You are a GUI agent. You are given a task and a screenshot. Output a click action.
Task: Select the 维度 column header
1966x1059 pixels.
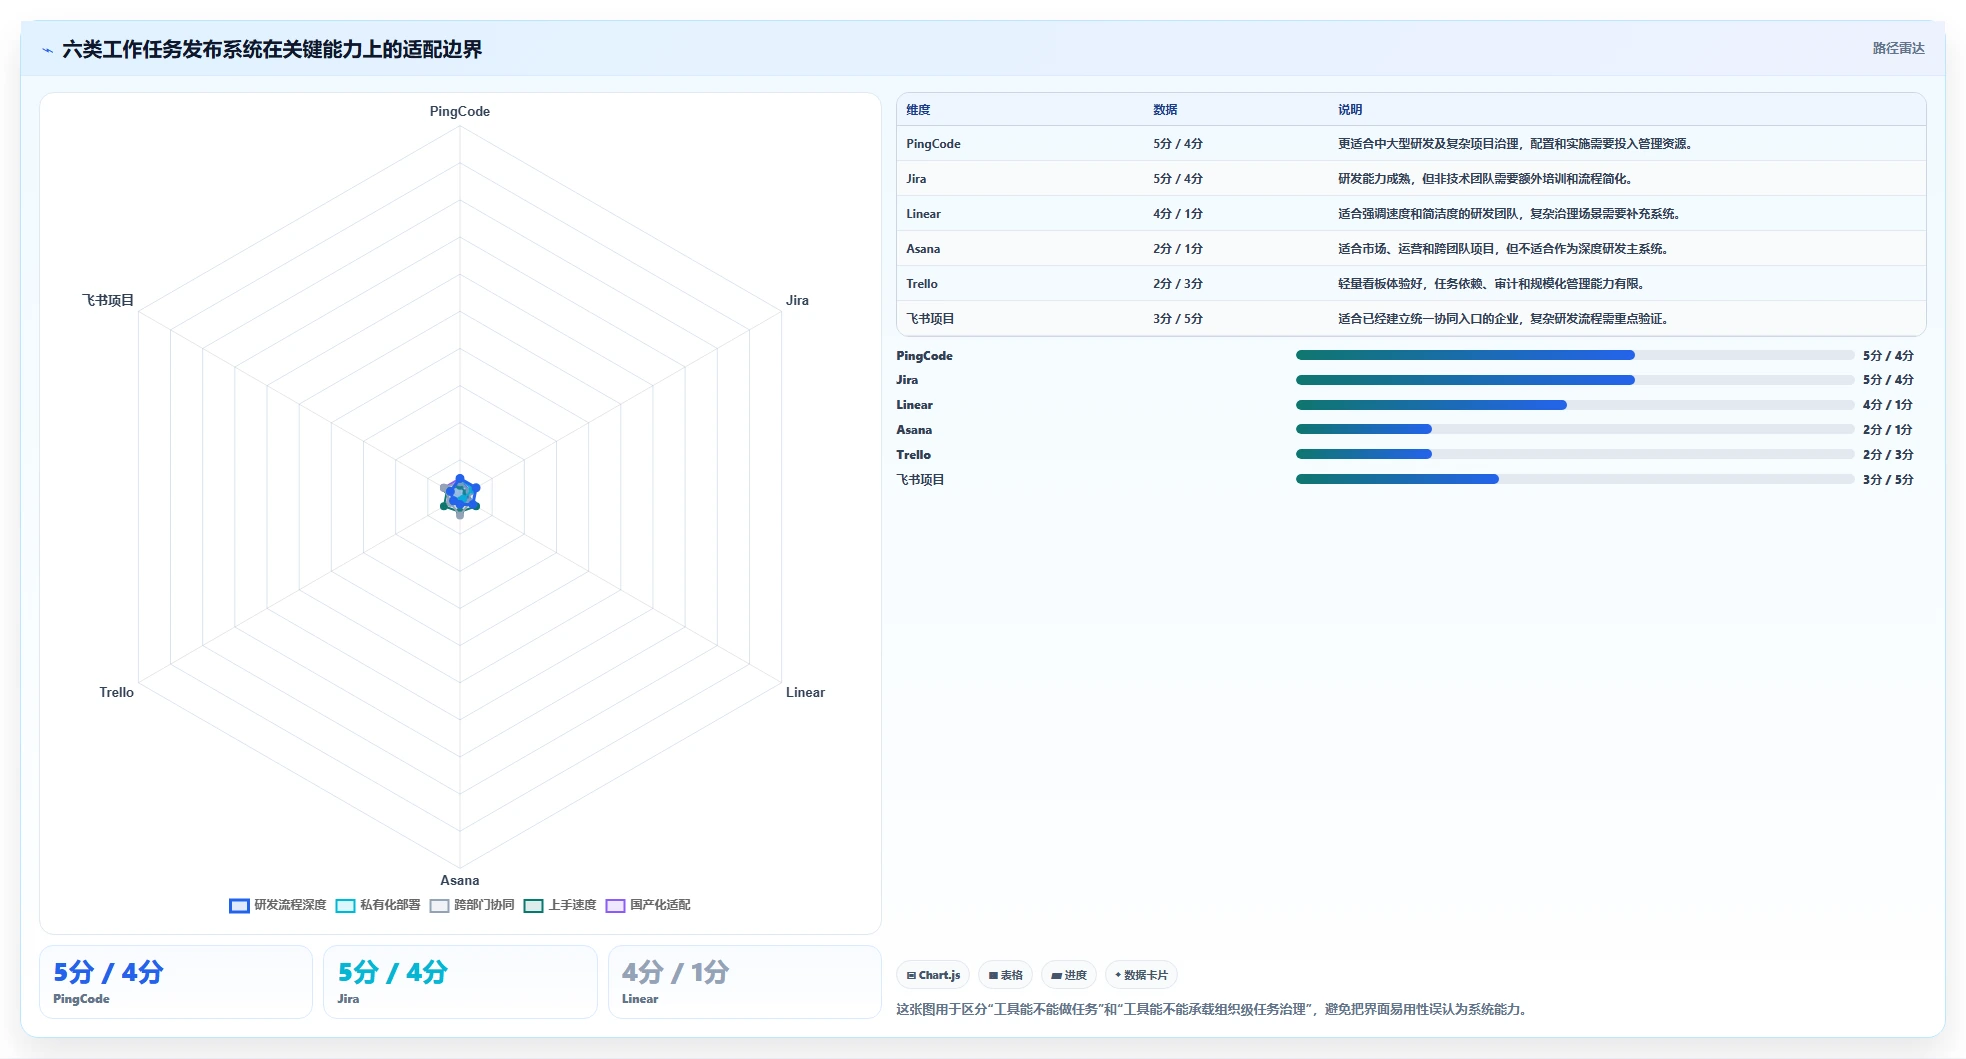click(x=918, y=110)
